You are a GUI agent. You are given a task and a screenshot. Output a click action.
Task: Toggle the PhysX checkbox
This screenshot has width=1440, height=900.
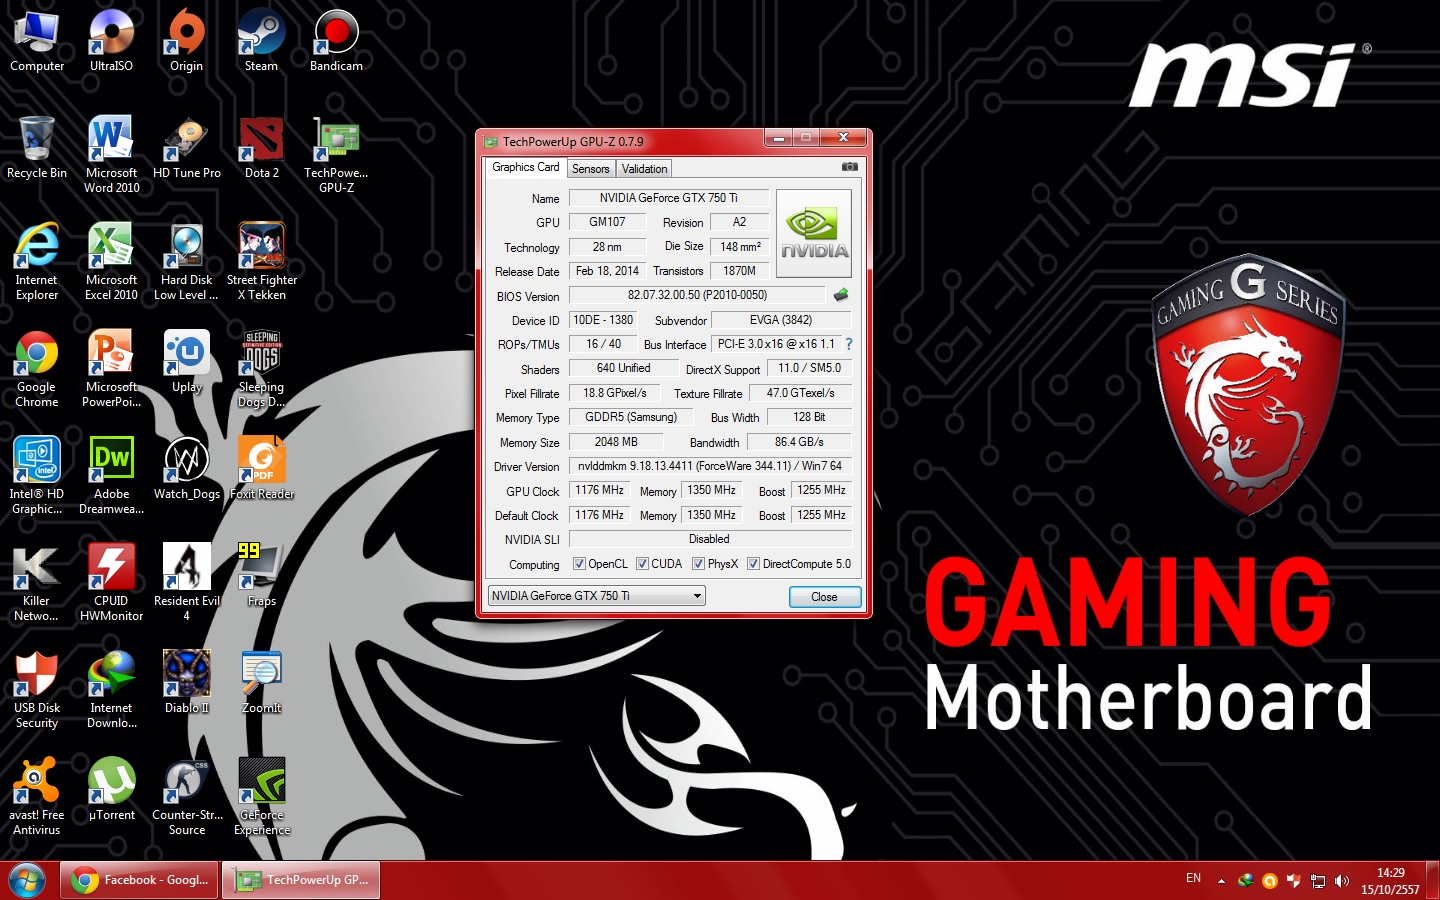coord(698,564)
